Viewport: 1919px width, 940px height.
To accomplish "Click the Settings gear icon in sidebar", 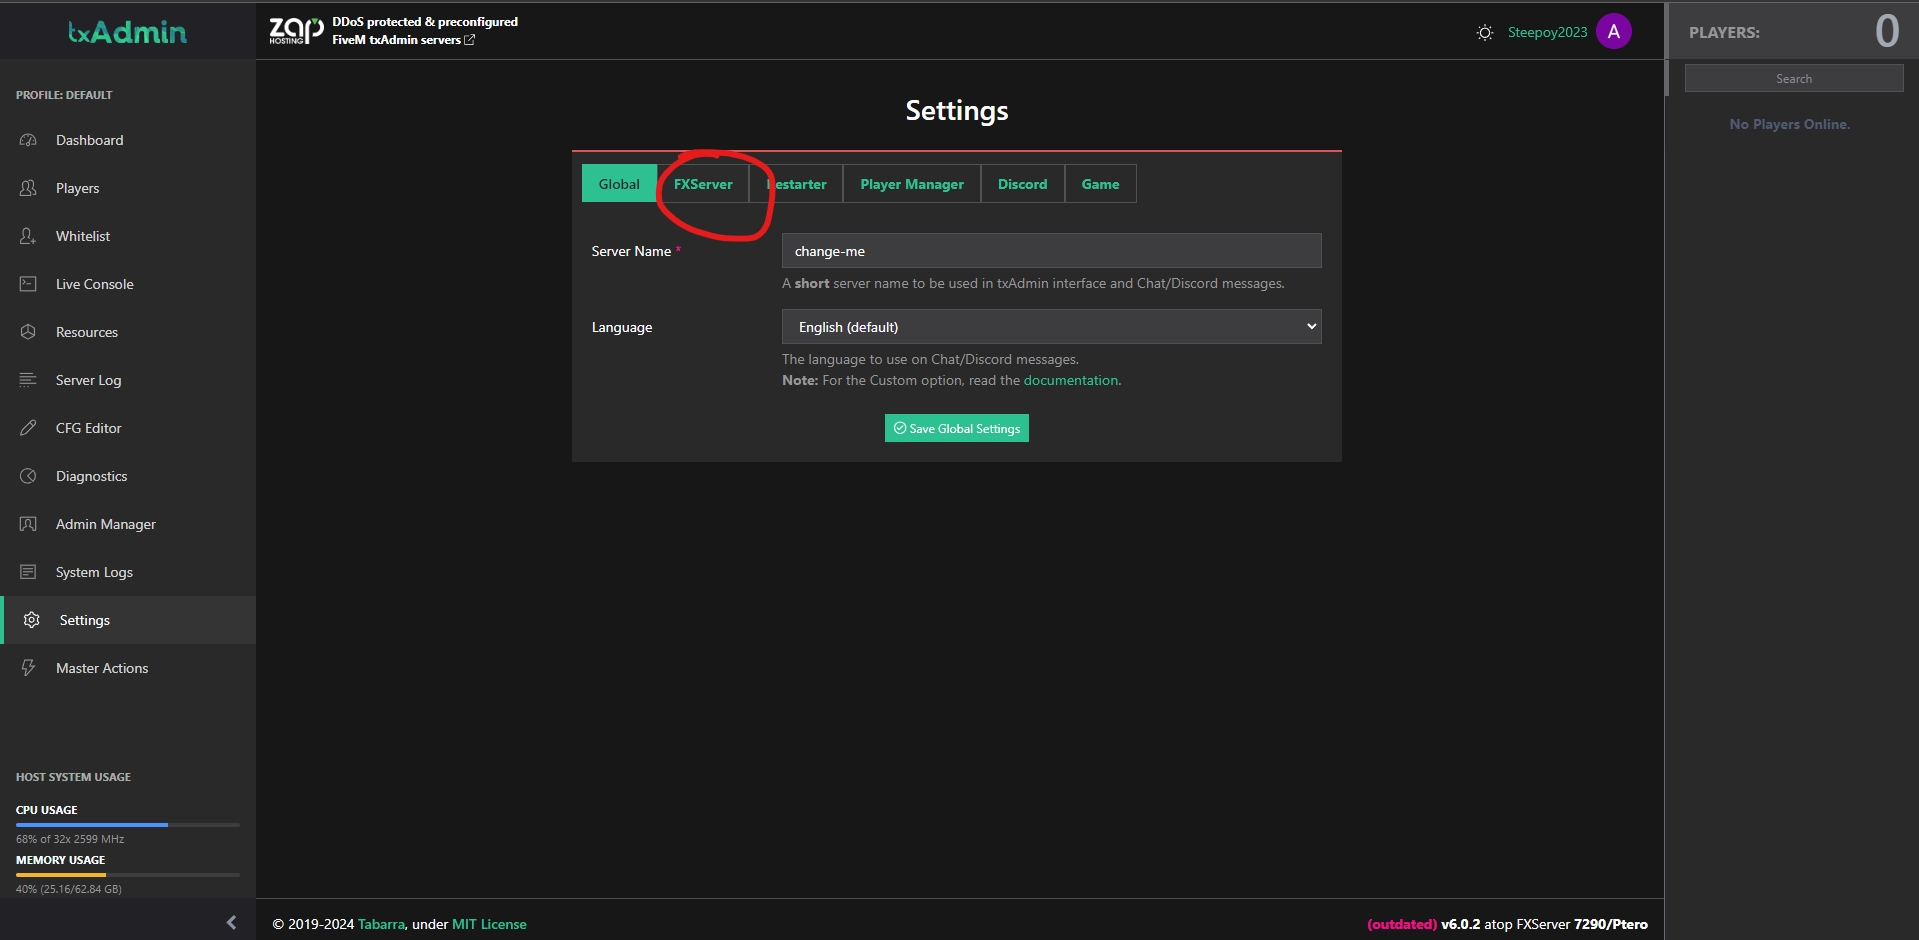I will [31, 620].
